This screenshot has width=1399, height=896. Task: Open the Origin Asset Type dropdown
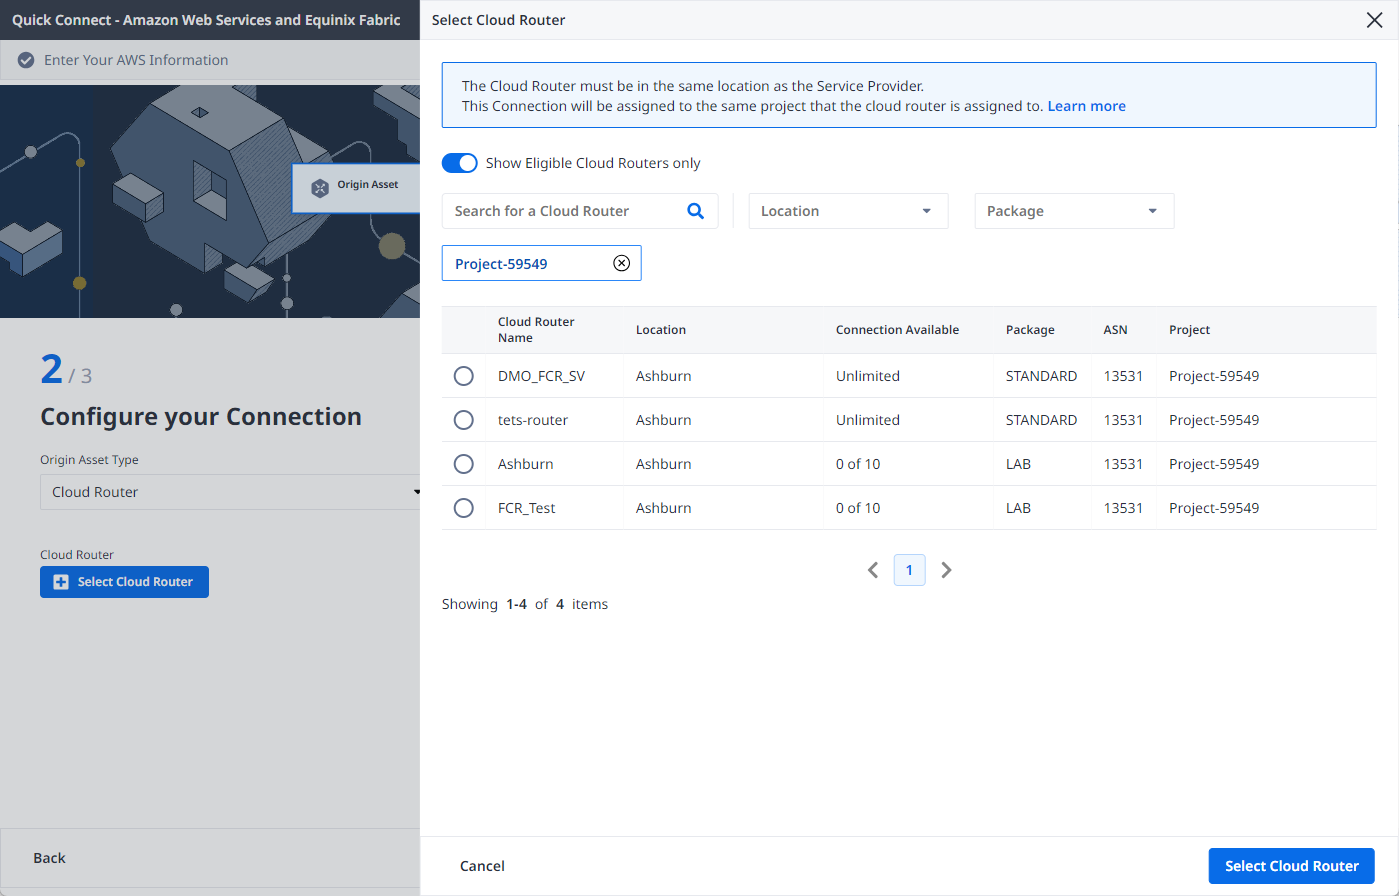click(x=230, y=492)
